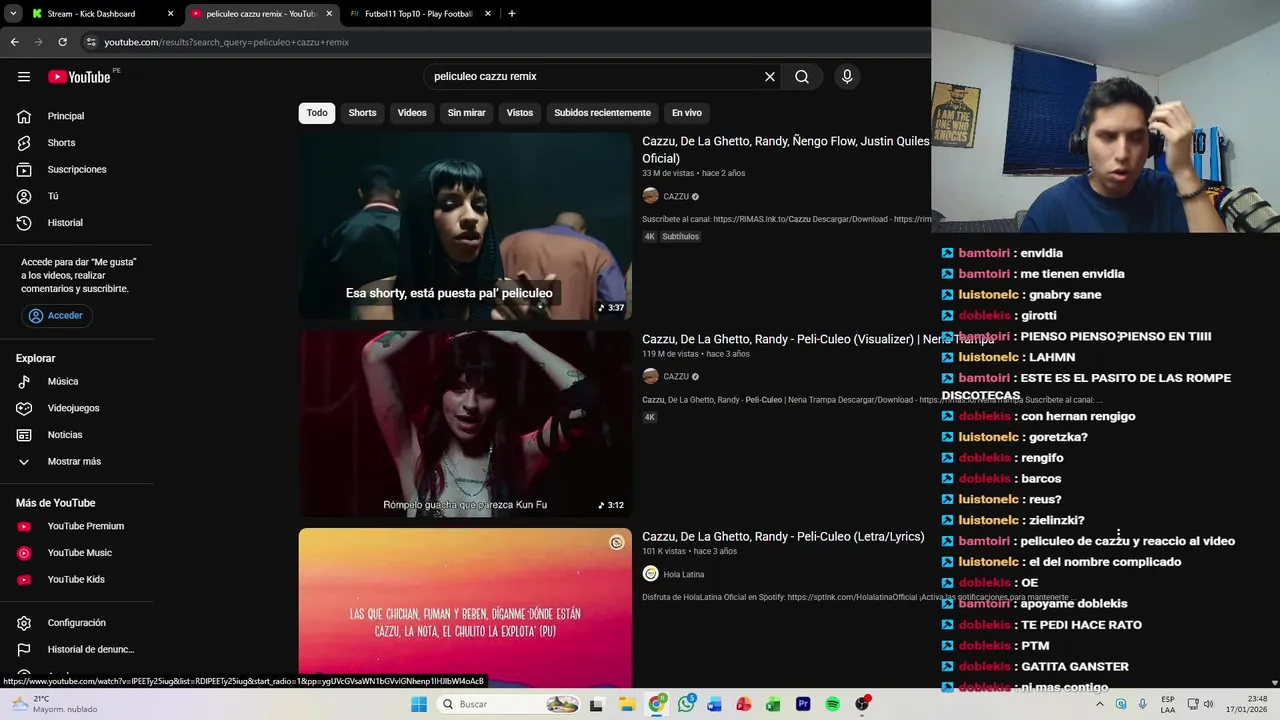Open the tab search dropdown arrow
This screenshot has height=720, width=1280.
point(13,14)
